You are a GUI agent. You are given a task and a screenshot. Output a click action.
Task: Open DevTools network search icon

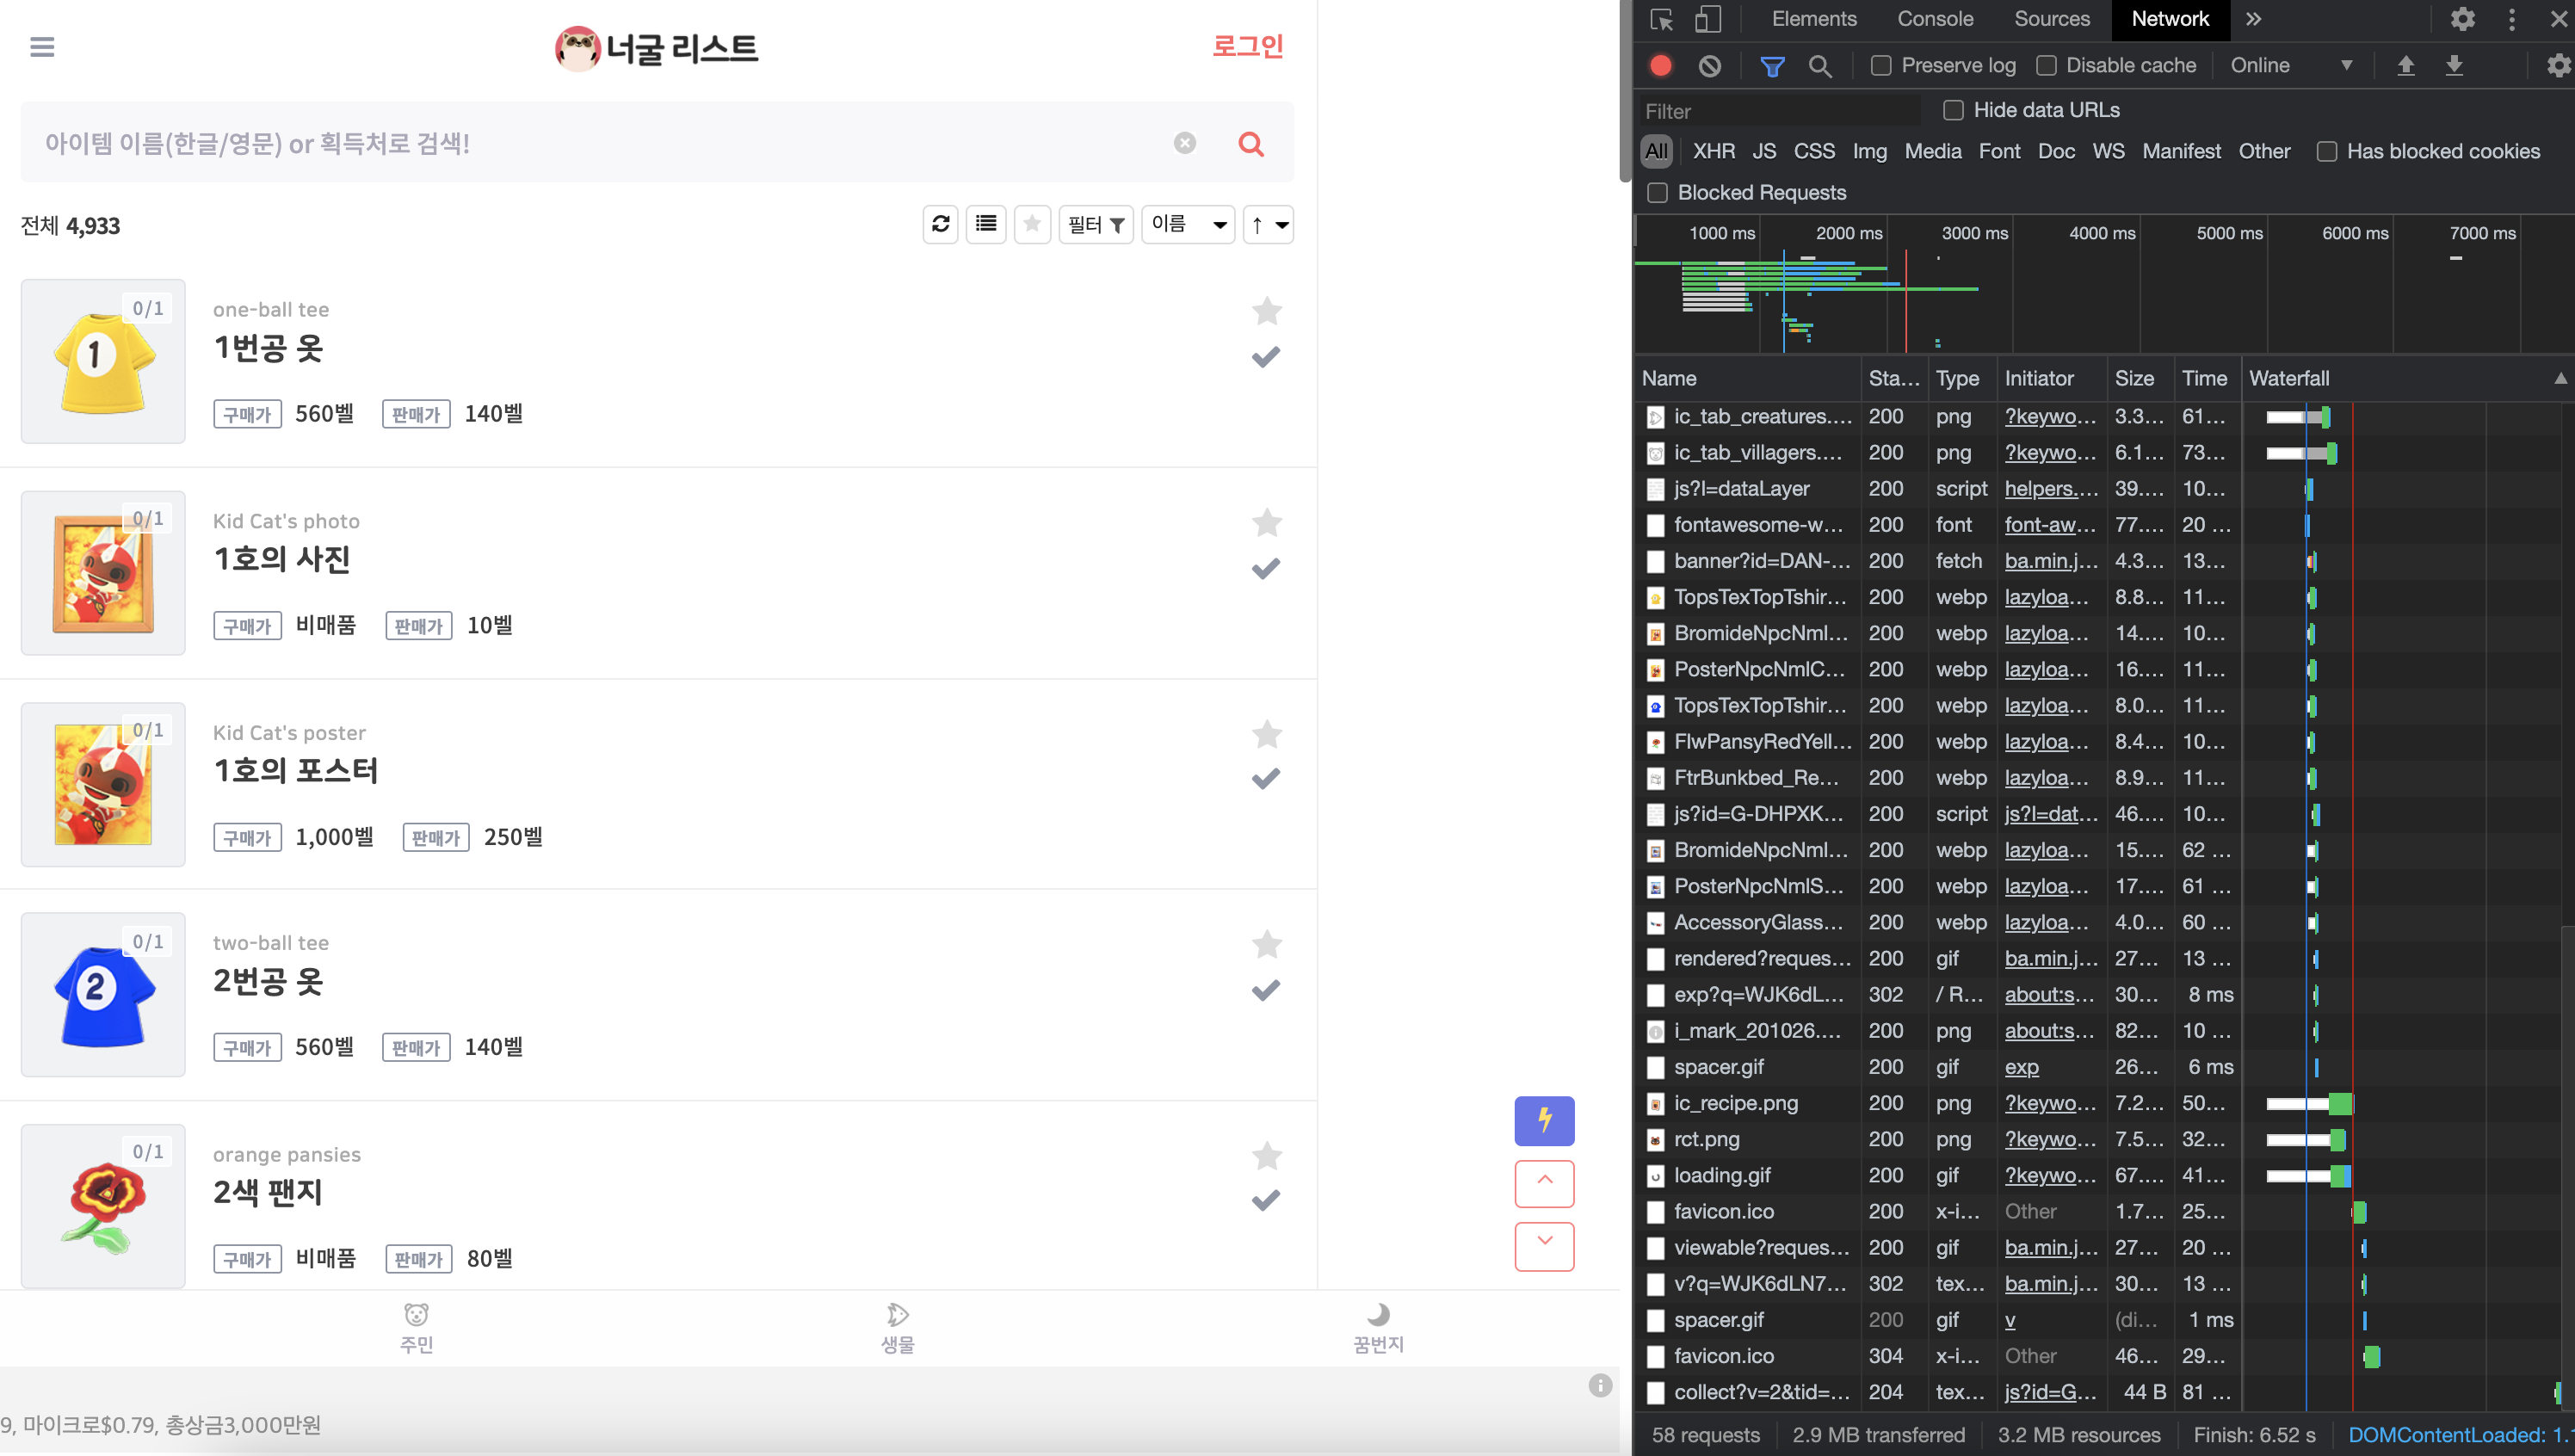1820,66
